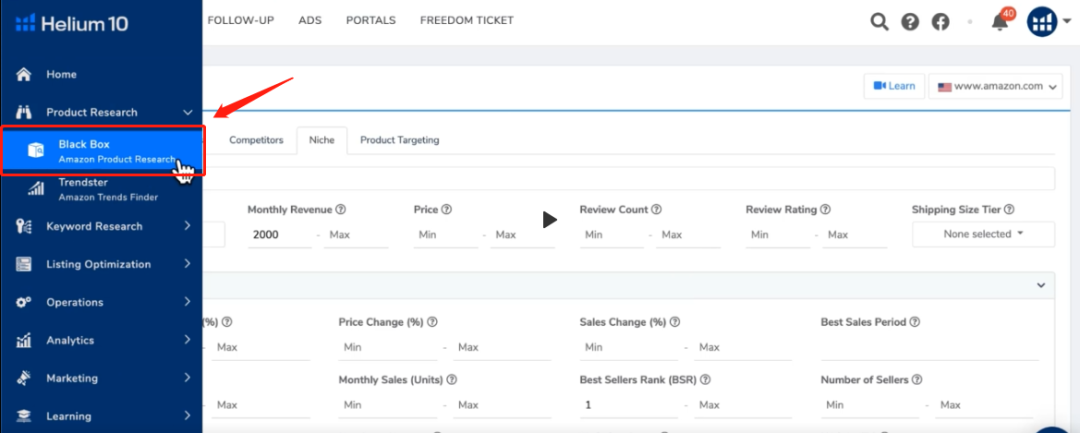Switch to Product Targeting tab
1080x433 pixels.
pos(399,141)
